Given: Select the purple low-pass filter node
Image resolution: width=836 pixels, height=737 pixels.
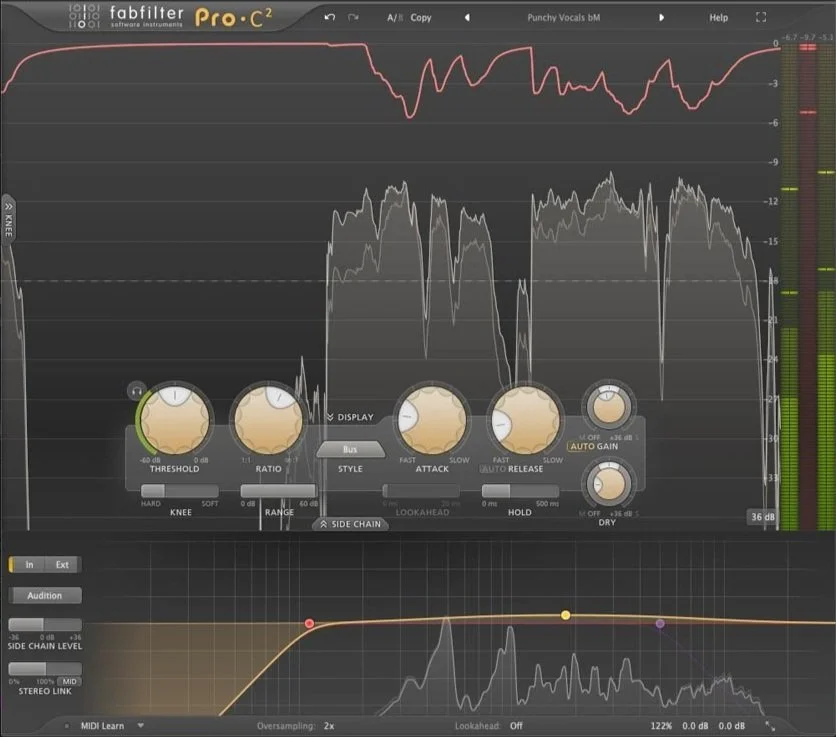Looking at the screenshot, I should (x=660, y=623).
